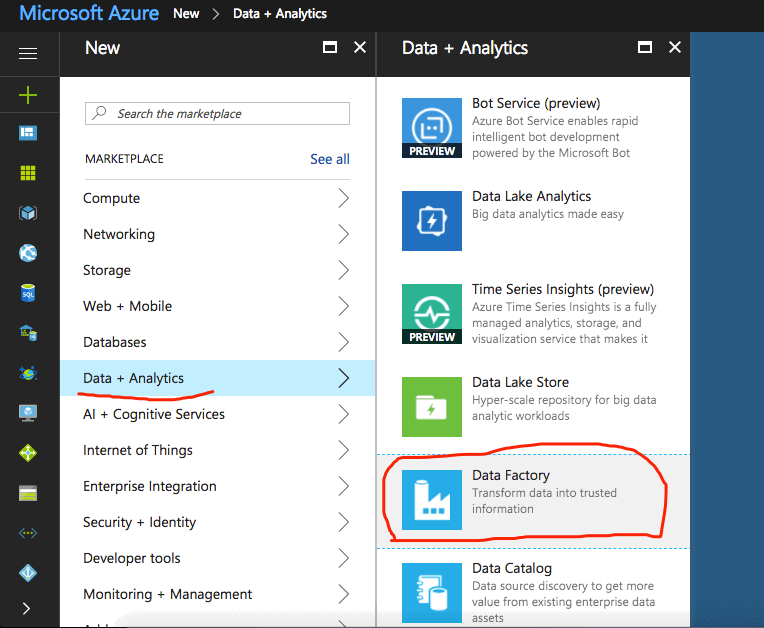
Task: Click the Data Lake Analytics icon
Action: [432, 221]
